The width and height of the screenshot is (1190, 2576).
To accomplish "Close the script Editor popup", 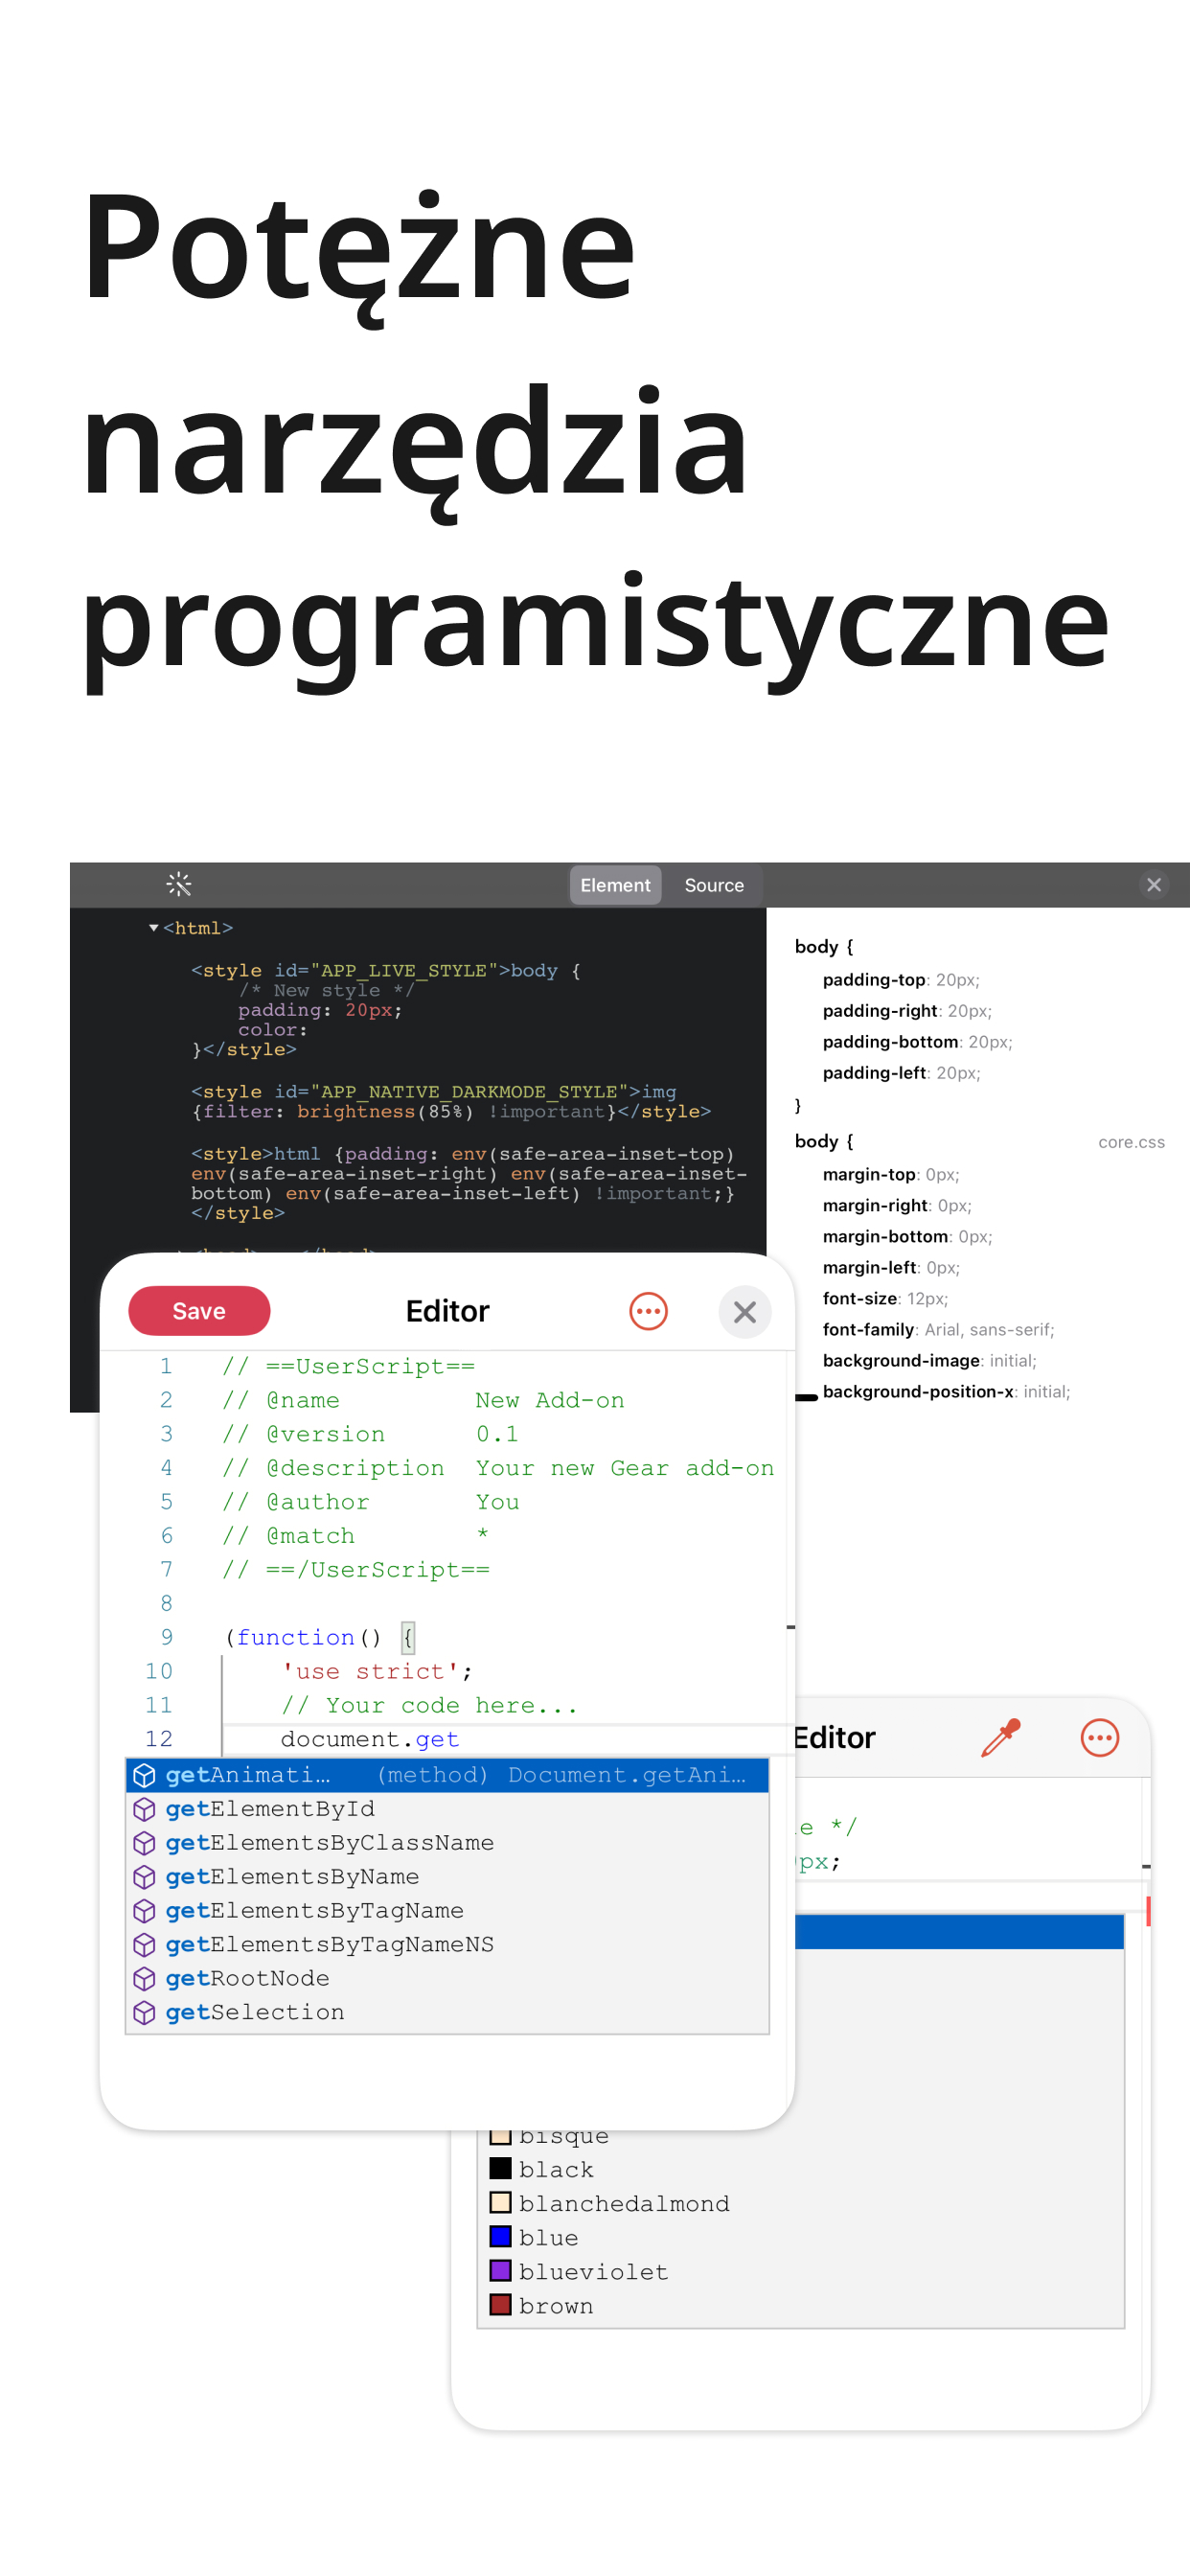I will tap(744, 1312).
